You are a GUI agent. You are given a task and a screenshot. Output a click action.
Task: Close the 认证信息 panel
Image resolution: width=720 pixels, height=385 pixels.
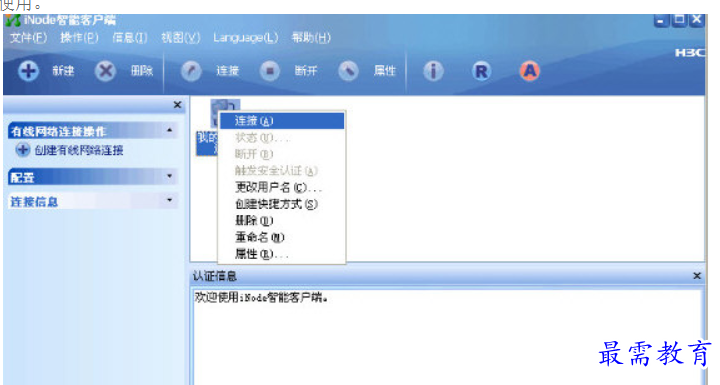pos(697,276)
